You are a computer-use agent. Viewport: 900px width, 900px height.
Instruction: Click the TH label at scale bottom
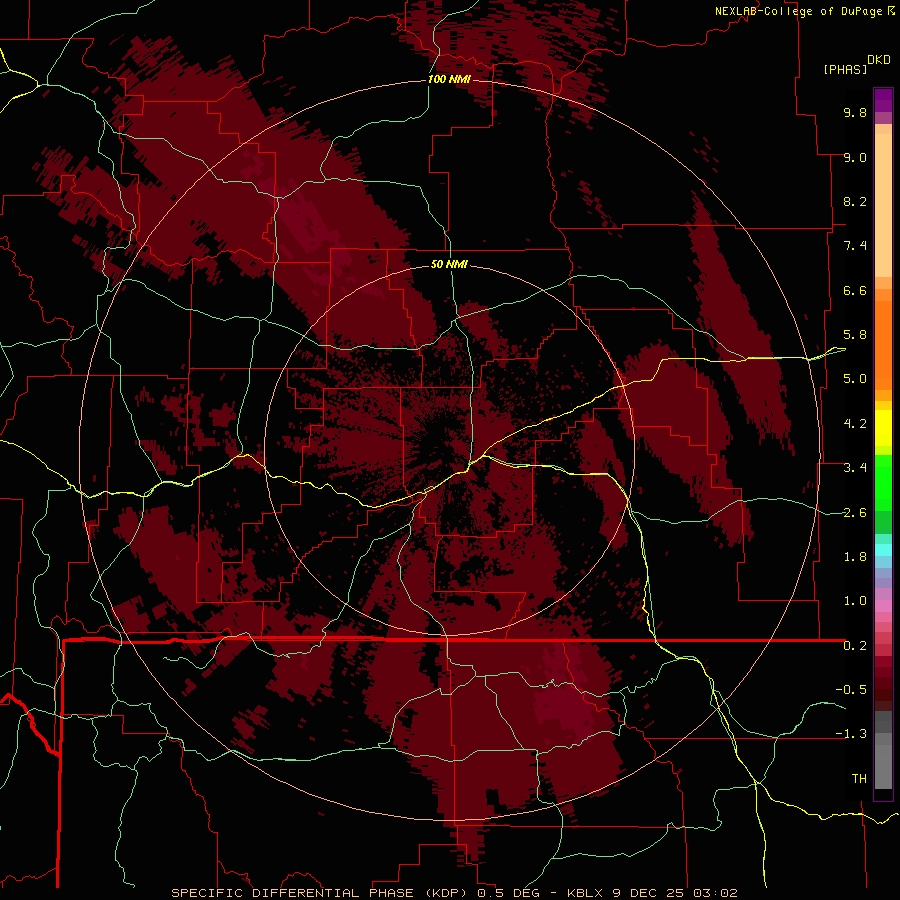tap(859, 778)
